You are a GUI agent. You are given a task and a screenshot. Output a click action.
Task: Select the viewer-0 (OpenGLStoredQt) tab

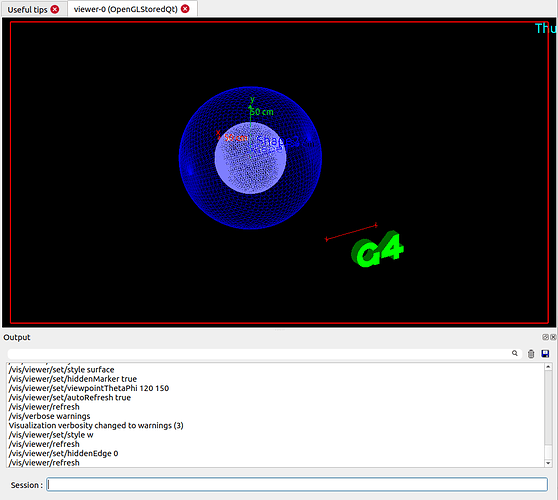pyautogui.click(x=126, y=9)
